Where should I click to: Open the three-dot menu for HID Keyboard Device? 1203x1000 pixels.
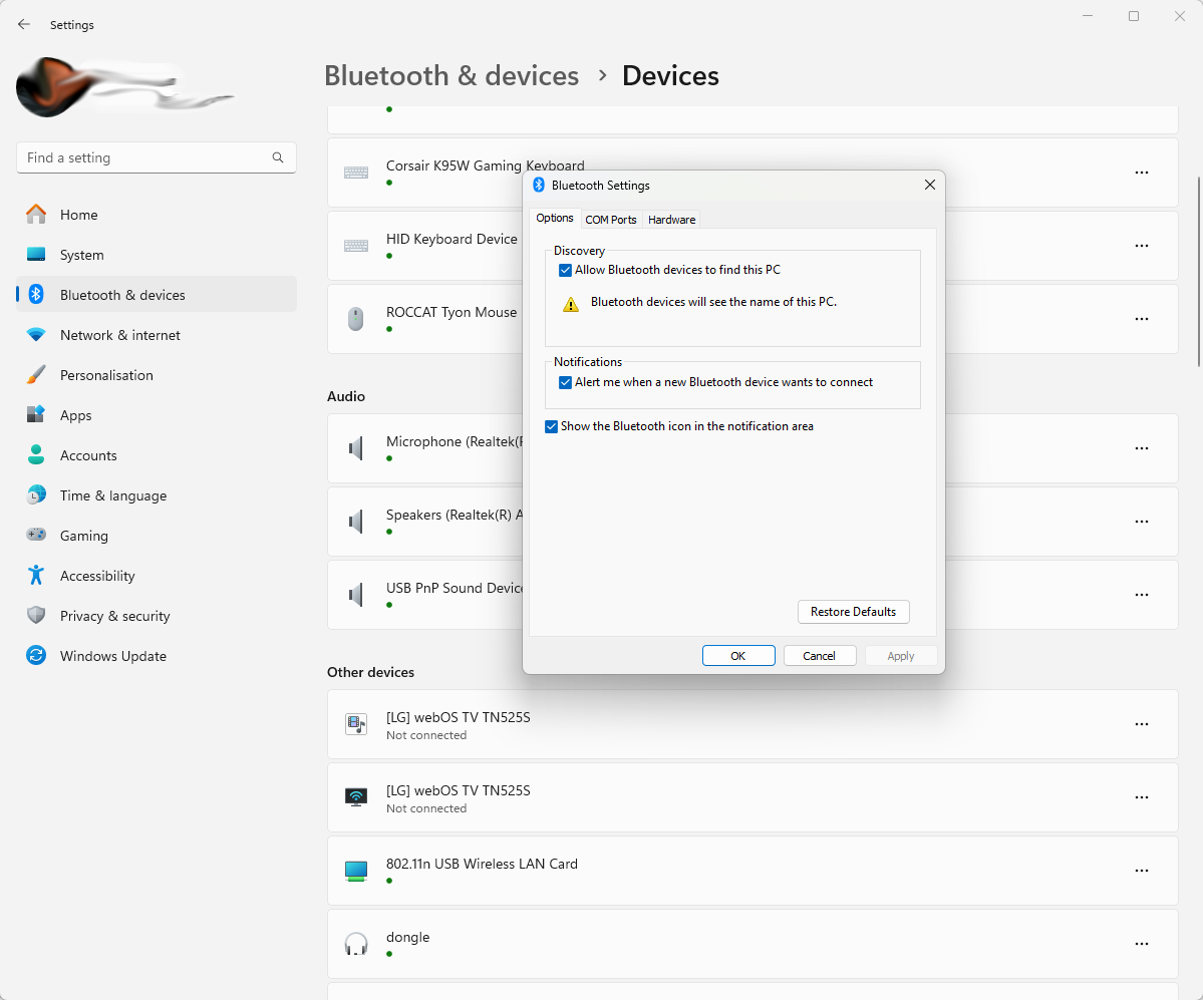click(1141, 245)
